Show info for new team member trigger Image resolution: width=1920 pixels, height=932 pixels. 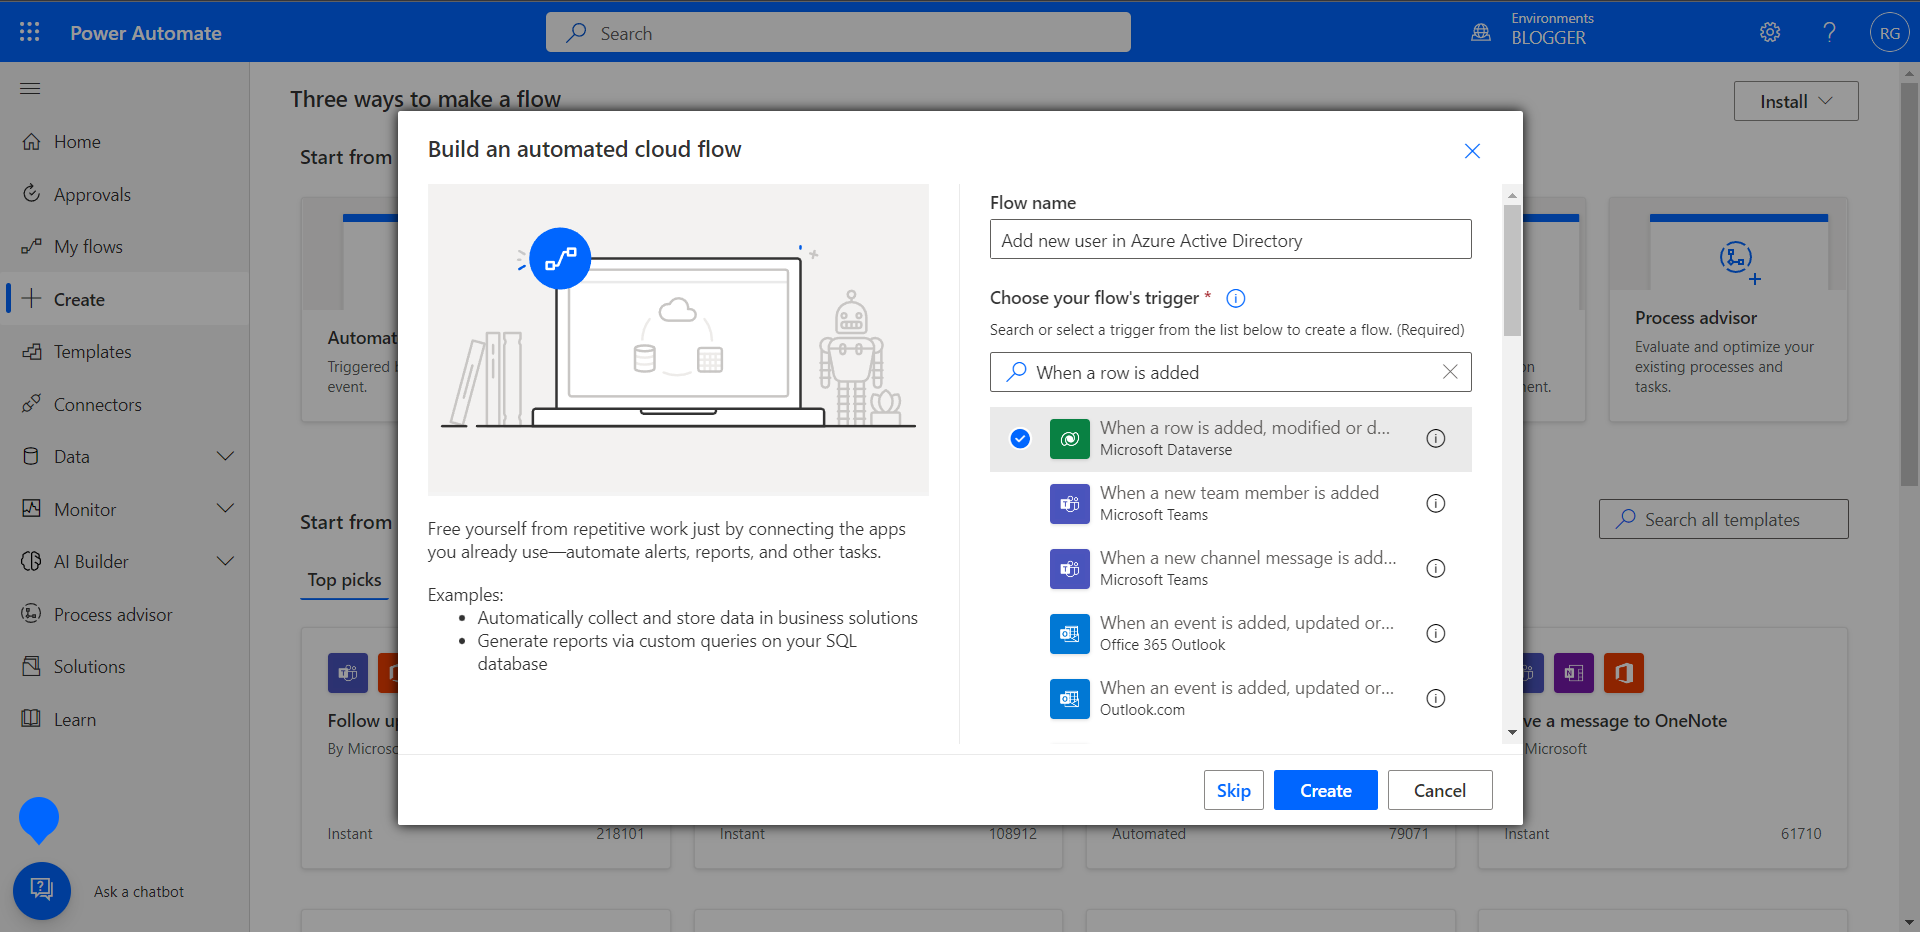(x=1436, y=503)
